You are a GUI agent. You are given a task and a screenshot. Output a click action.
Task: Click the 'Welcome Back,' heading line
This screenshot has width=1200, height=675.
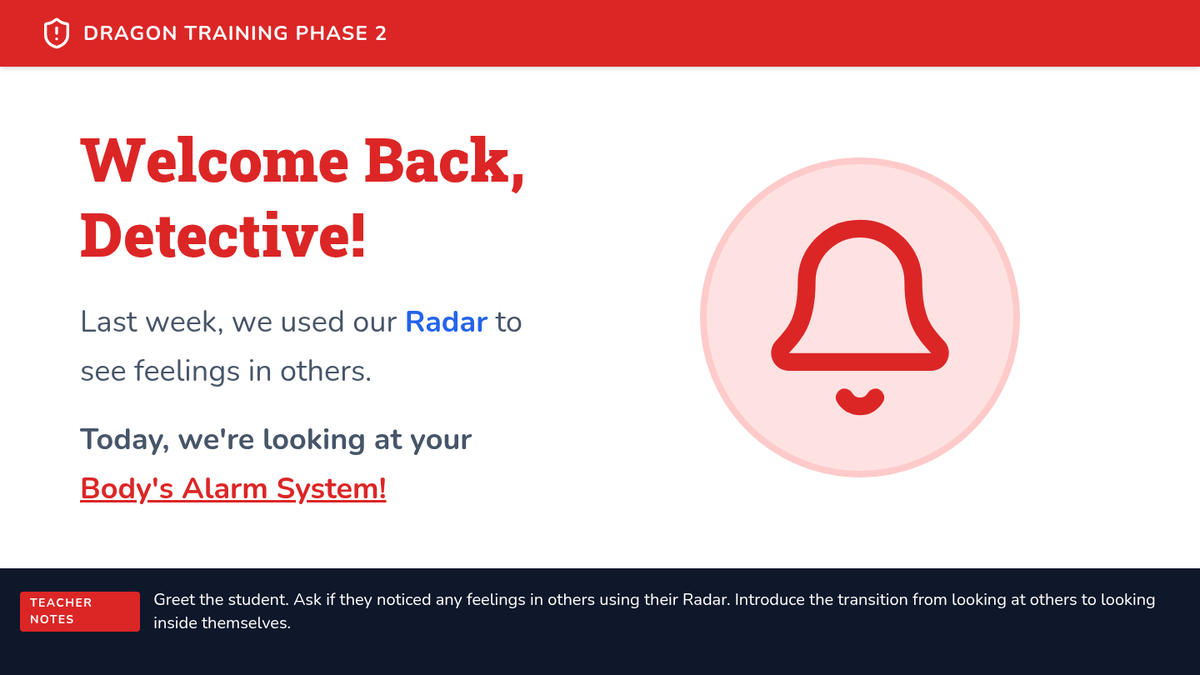click(302, 160)
